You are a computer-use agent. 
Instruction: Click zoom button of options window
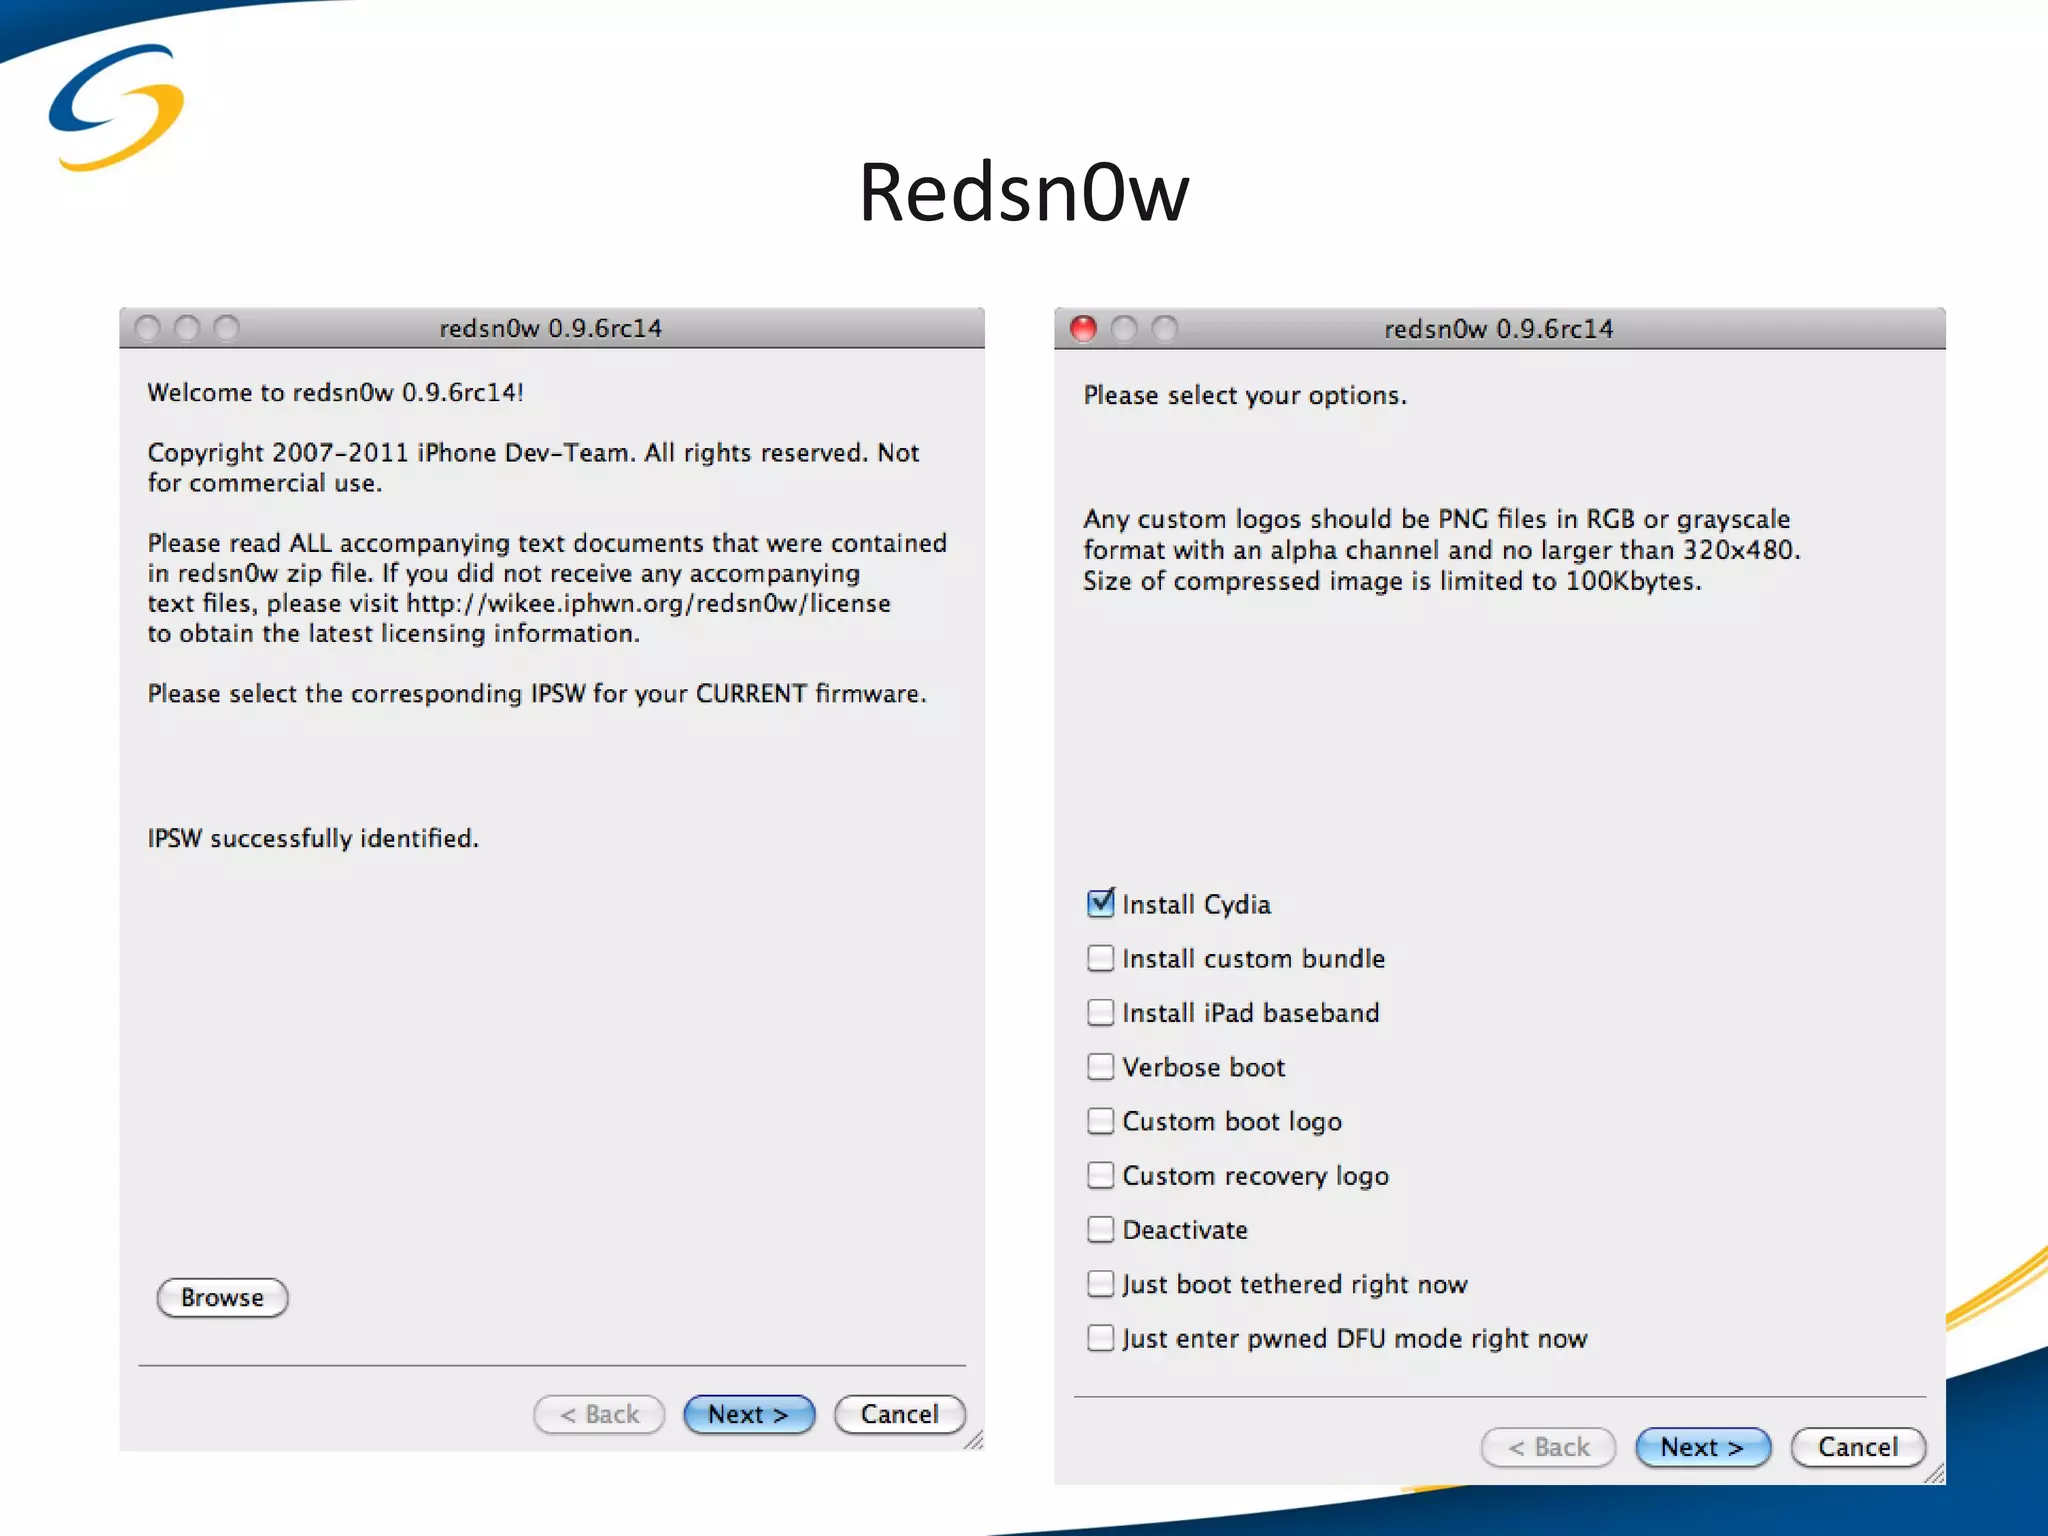click(1164, 328)
